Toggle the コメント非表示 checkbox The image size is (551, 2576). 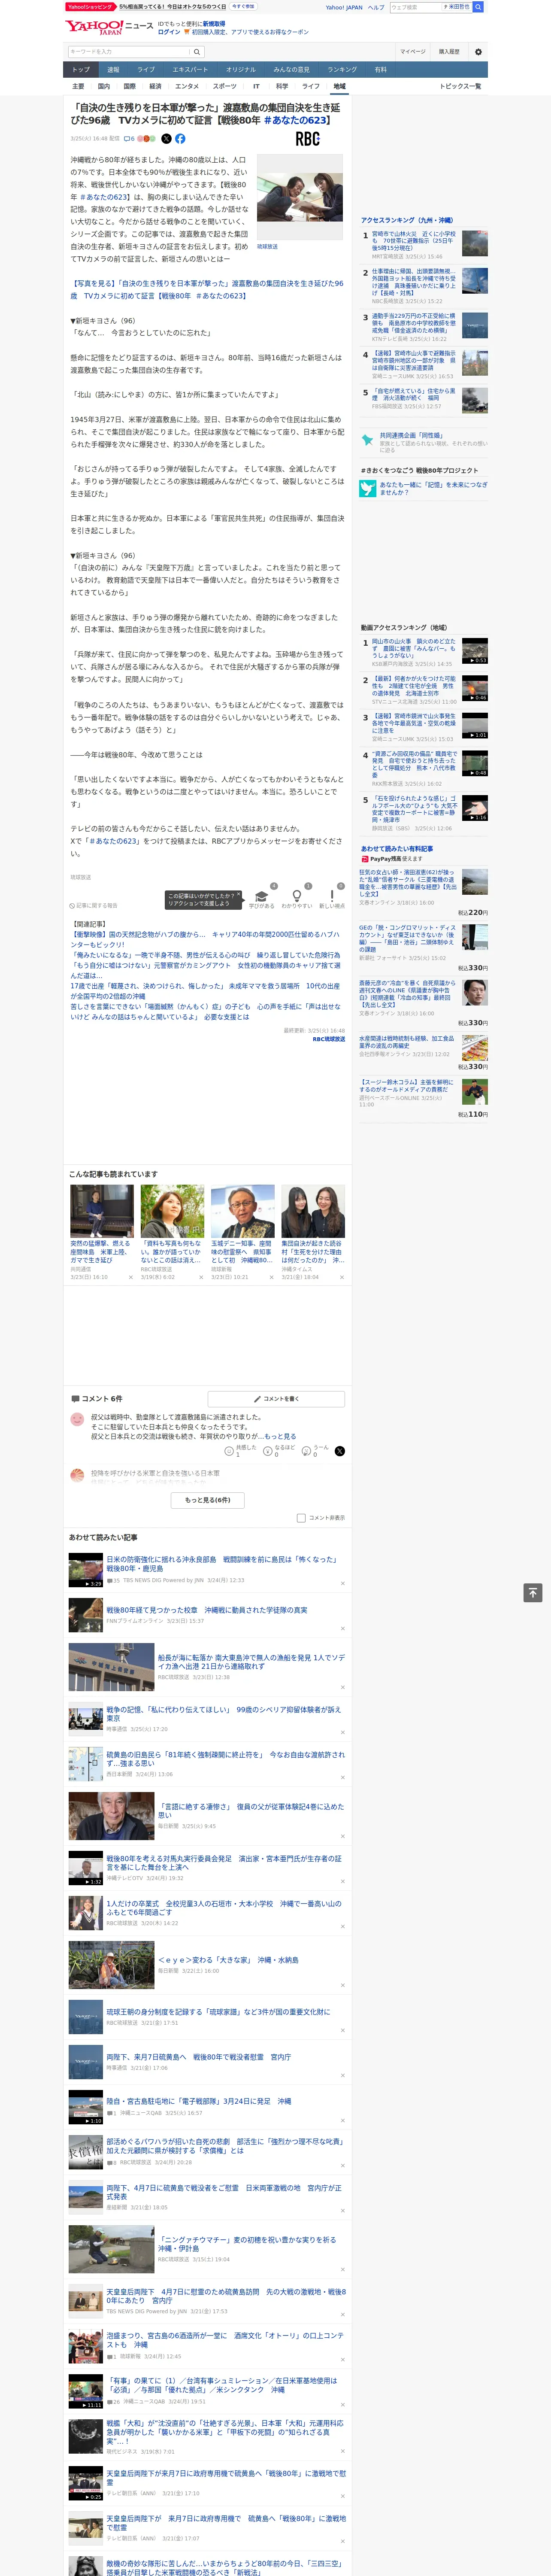301,1518
